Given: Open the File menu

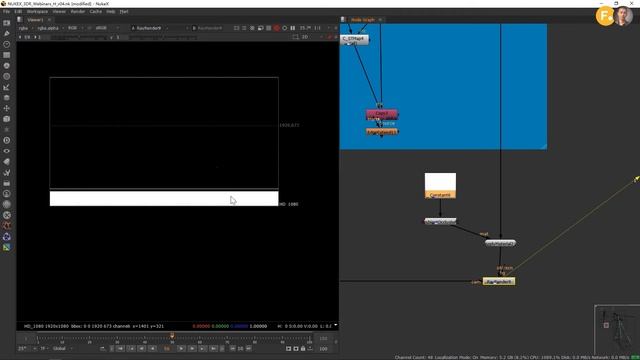Looking at the screenshot, I should 7,11.
